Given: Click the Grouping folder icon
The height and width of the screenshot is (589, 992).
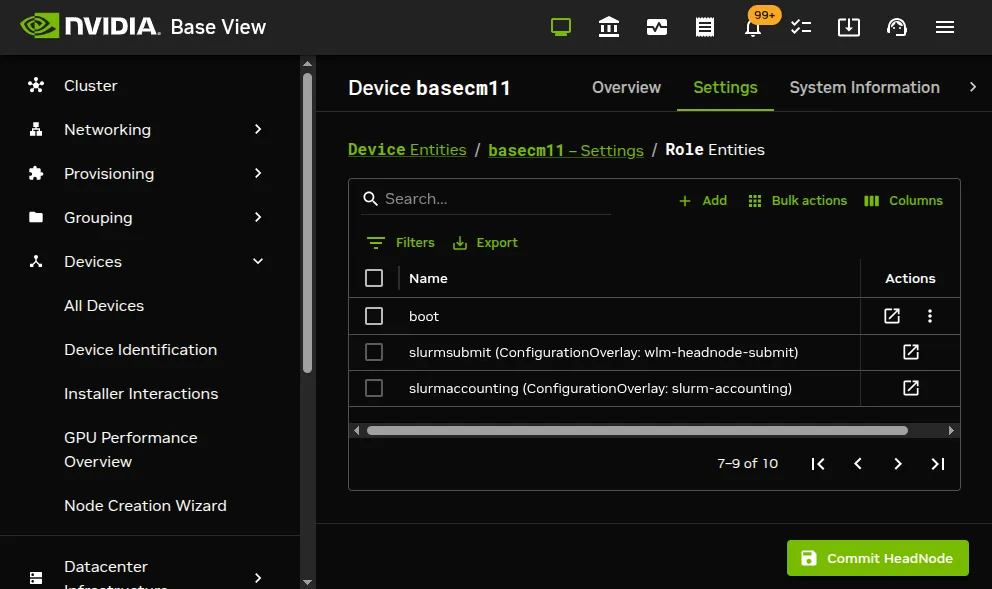Looking at the screenshot, I should (36, 217).
